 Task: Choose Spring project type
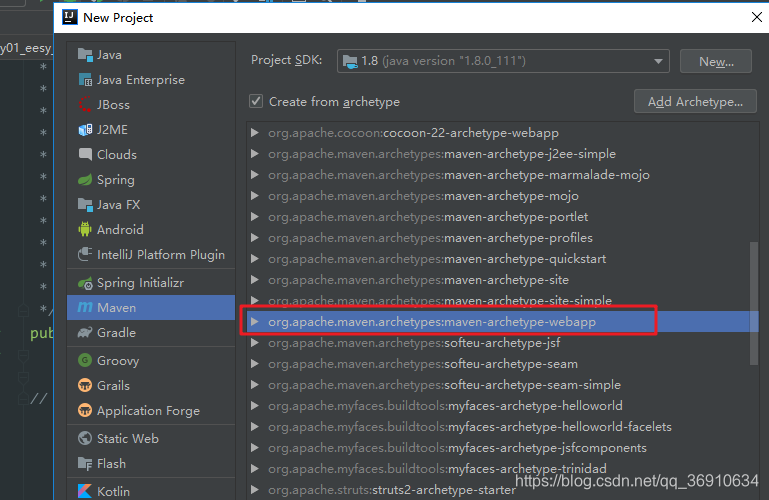[x=151, y=180]
